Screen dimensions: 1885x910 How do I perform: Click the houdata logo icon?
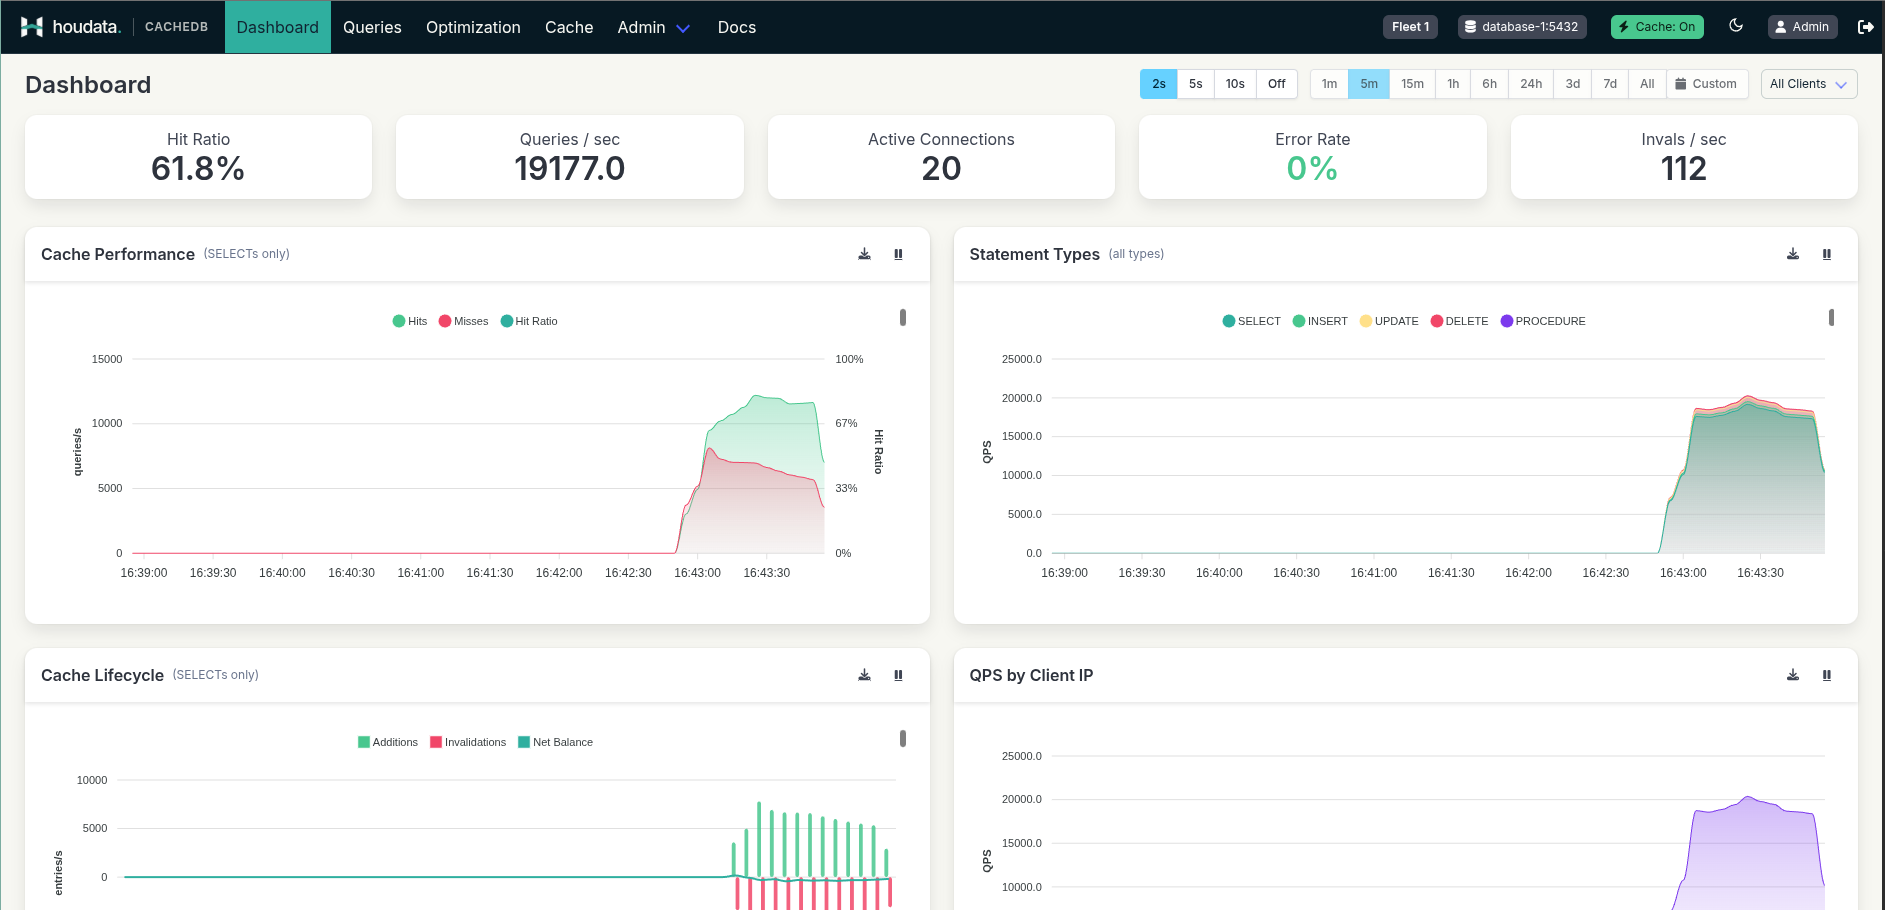(x=32, y=27)
